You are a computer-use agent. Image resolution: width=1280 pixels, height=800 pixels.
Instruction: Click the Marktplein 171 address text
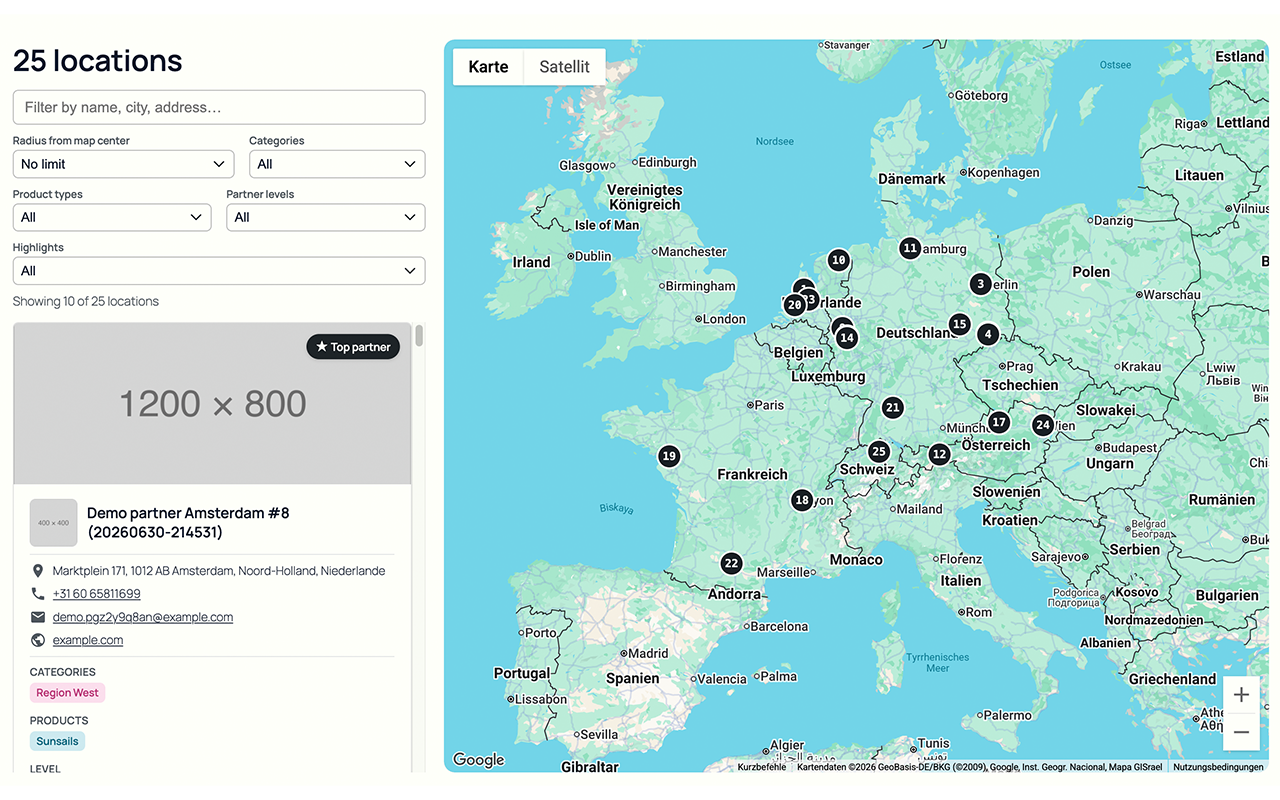(219, 571)
